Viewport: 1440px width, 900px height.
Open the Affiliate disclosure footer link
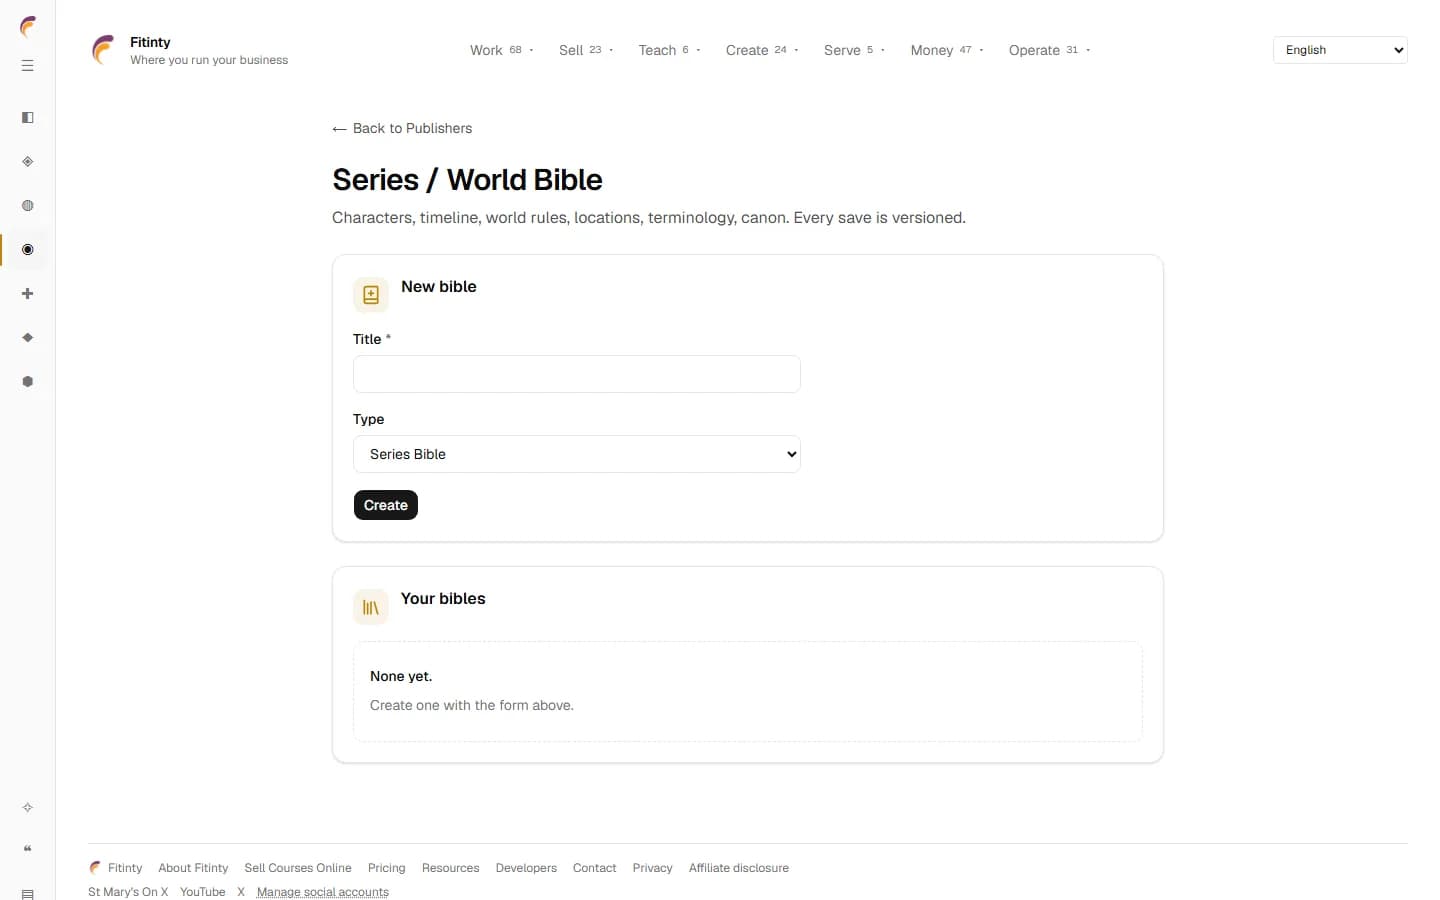tap(739, 868)
